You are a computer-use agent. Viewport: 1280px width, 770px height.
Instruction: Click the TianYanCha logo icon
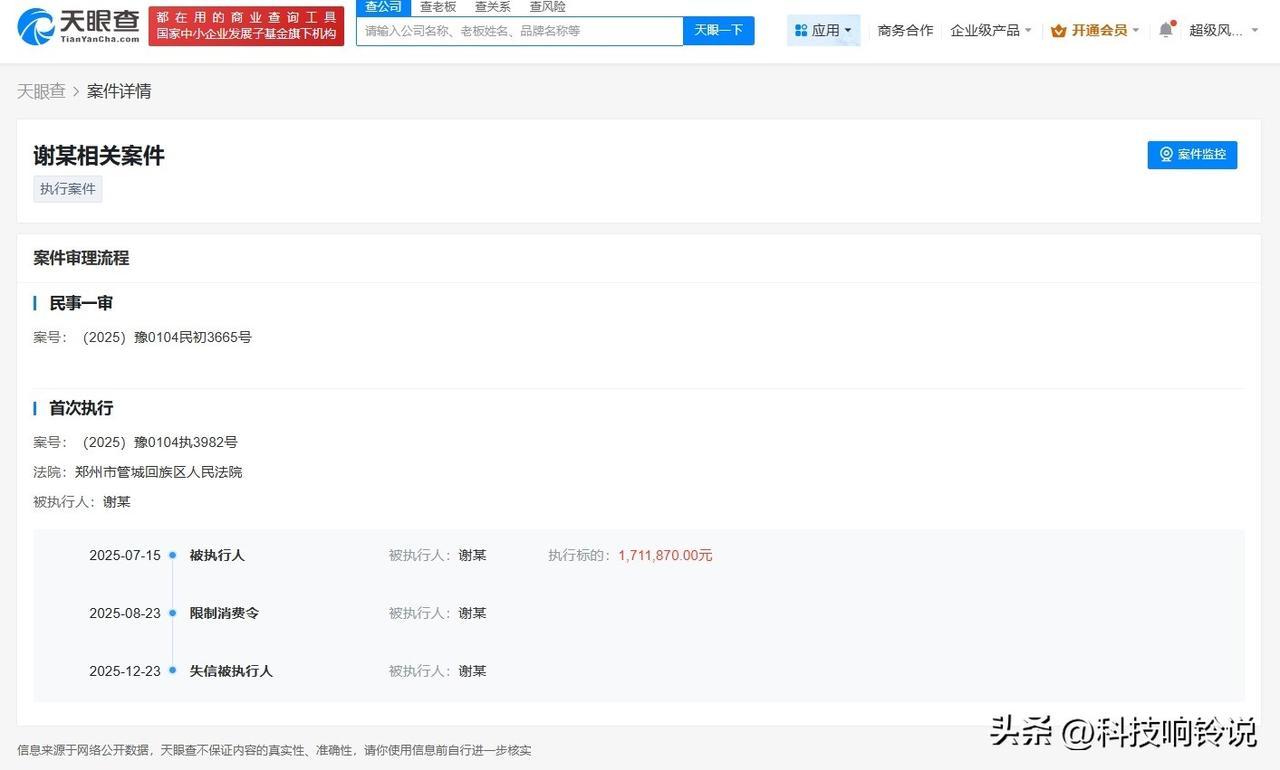point(35,29)
